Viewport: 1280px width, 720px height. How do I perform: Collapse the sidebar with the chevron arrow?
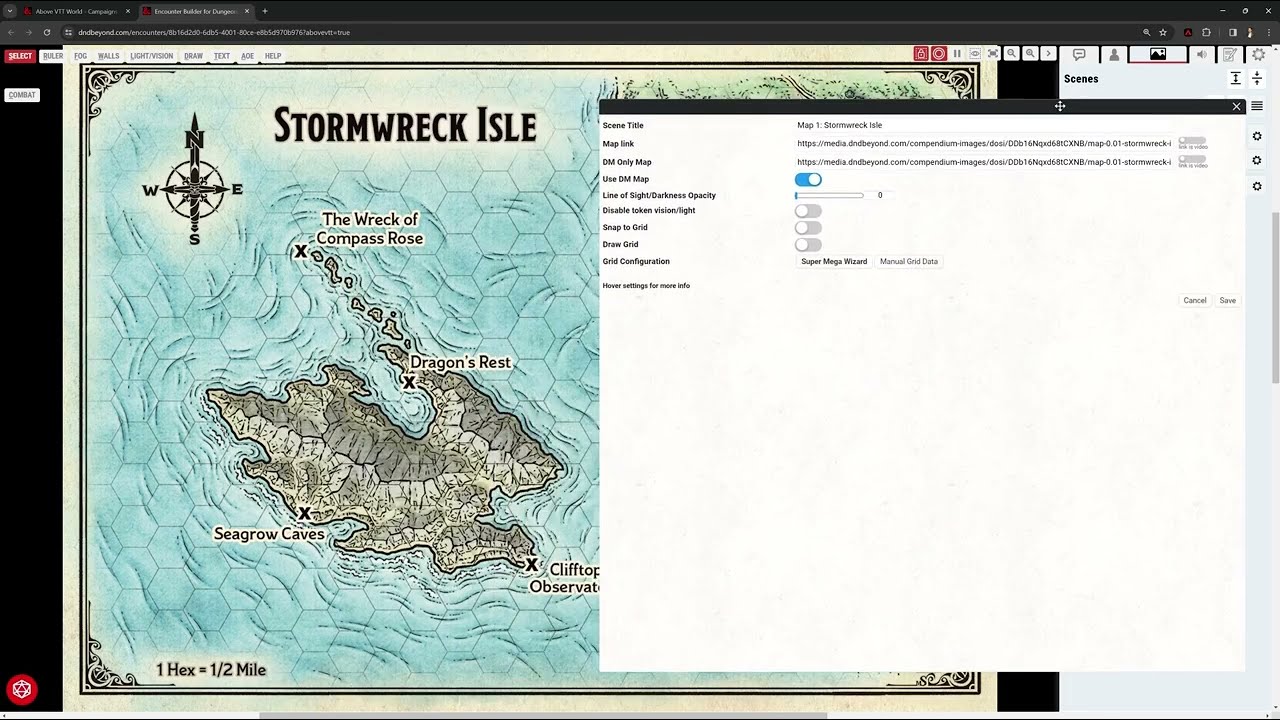(1048, 54)
